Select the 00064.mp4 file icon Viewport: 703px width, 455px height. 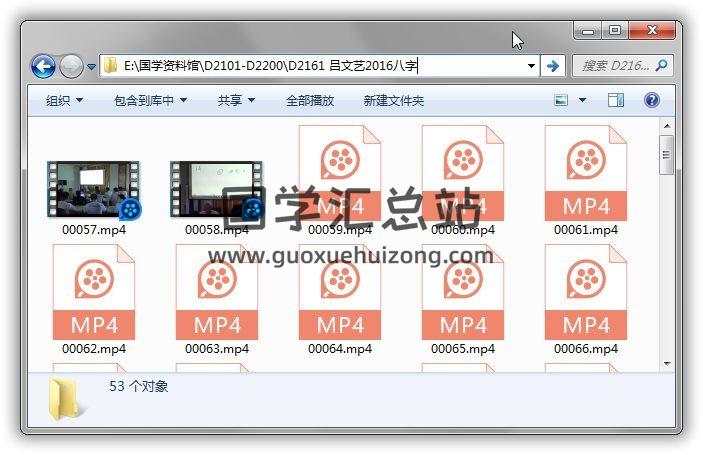coord(340,291)
